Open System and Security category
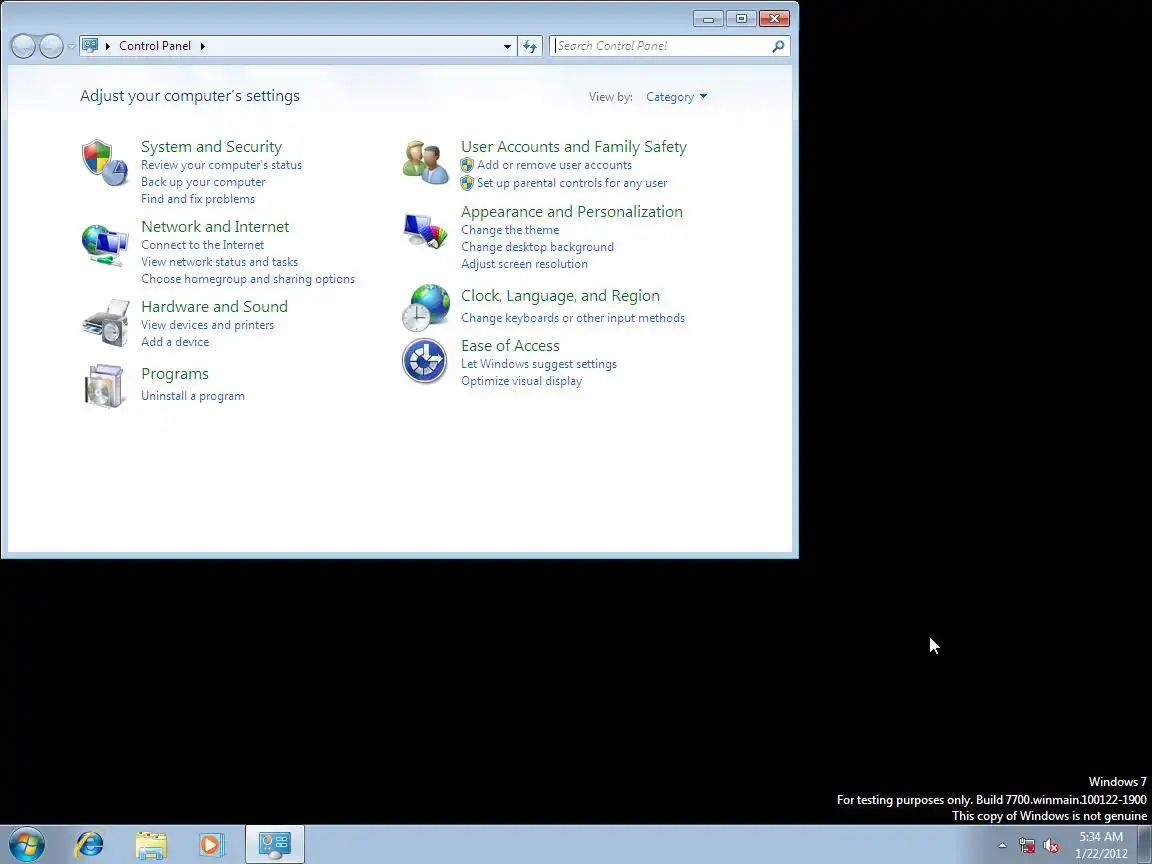The width and height of the screenshot is (1152, 864). pos(212,147)
